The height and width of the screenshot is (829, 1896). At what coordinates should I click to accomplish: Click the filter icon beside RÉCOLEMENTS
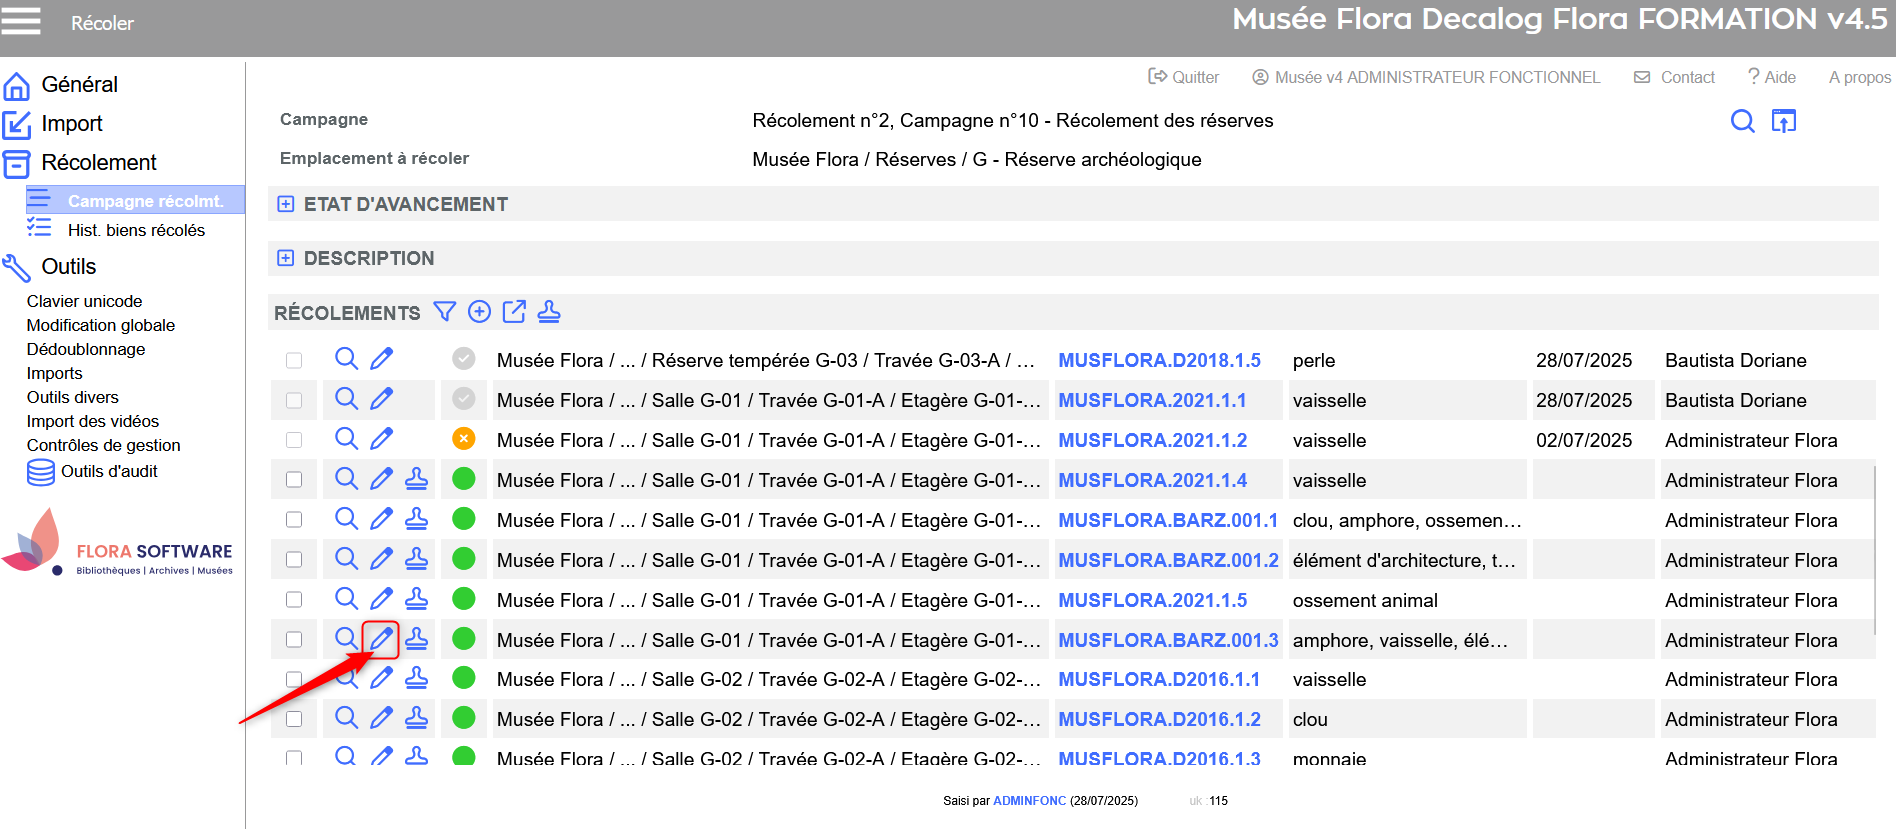[x=444, y=312]
